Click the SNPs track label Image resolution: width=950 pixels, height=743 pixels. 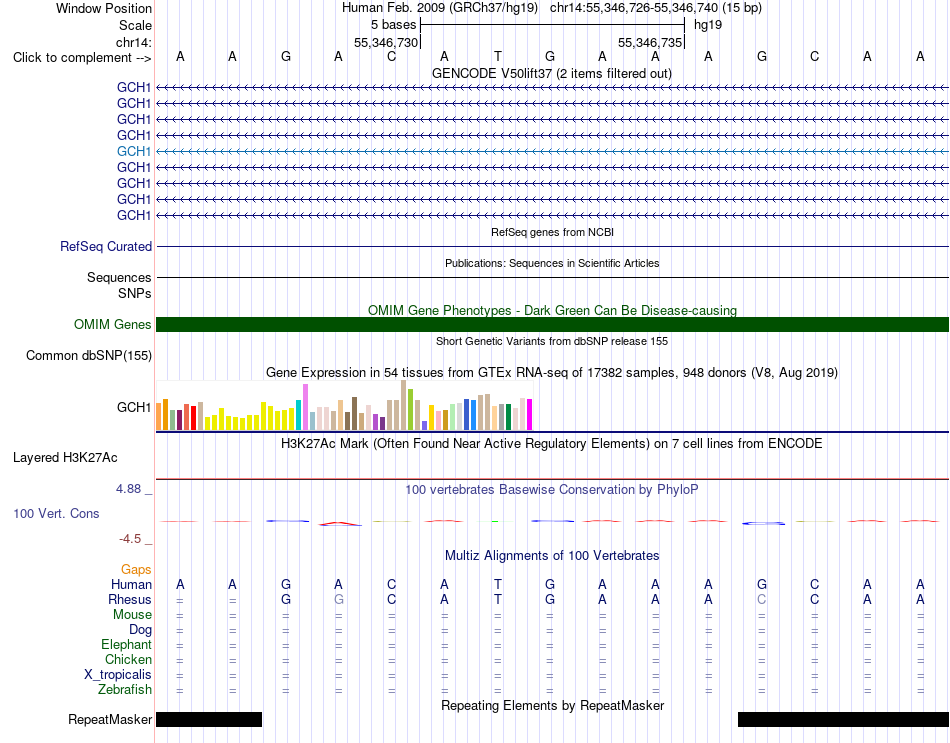(135, 293)
